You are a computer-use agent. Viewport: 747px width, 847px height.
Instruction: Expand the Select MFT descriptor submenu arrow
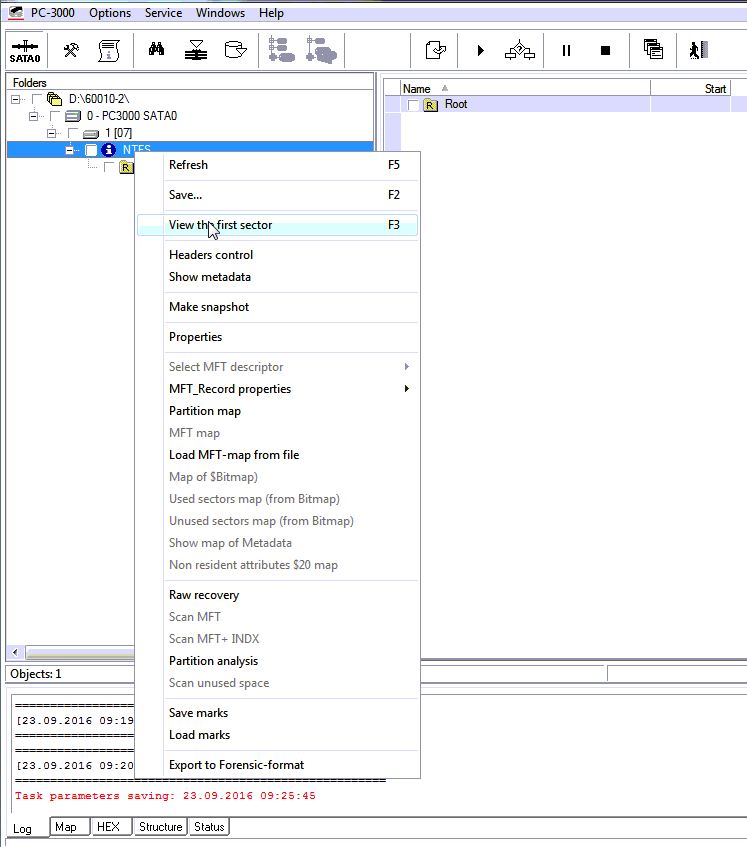407,366
